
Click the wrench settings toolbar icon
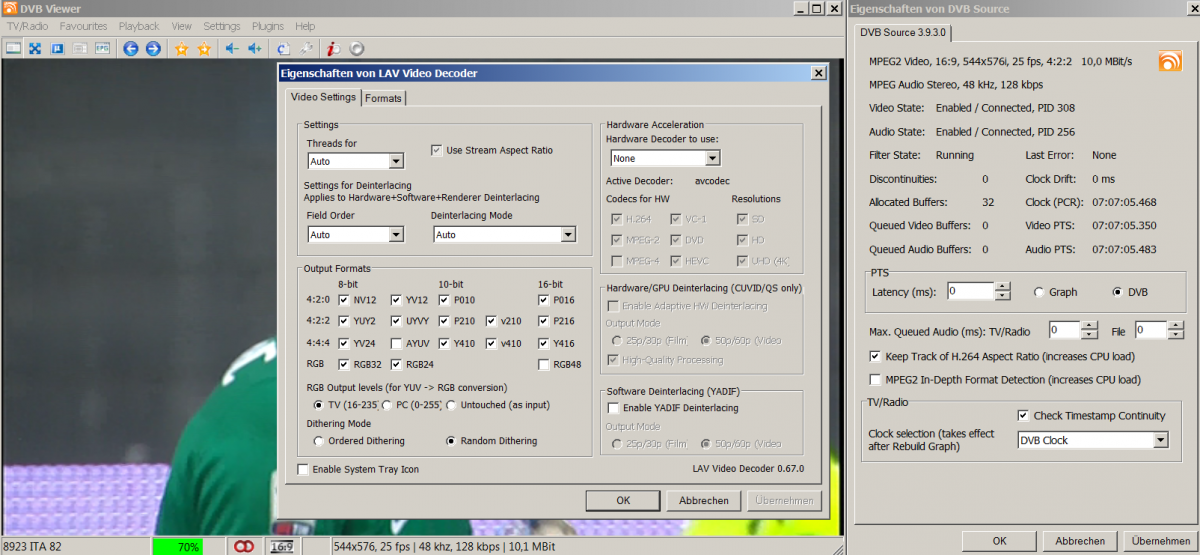coord(306,48)
